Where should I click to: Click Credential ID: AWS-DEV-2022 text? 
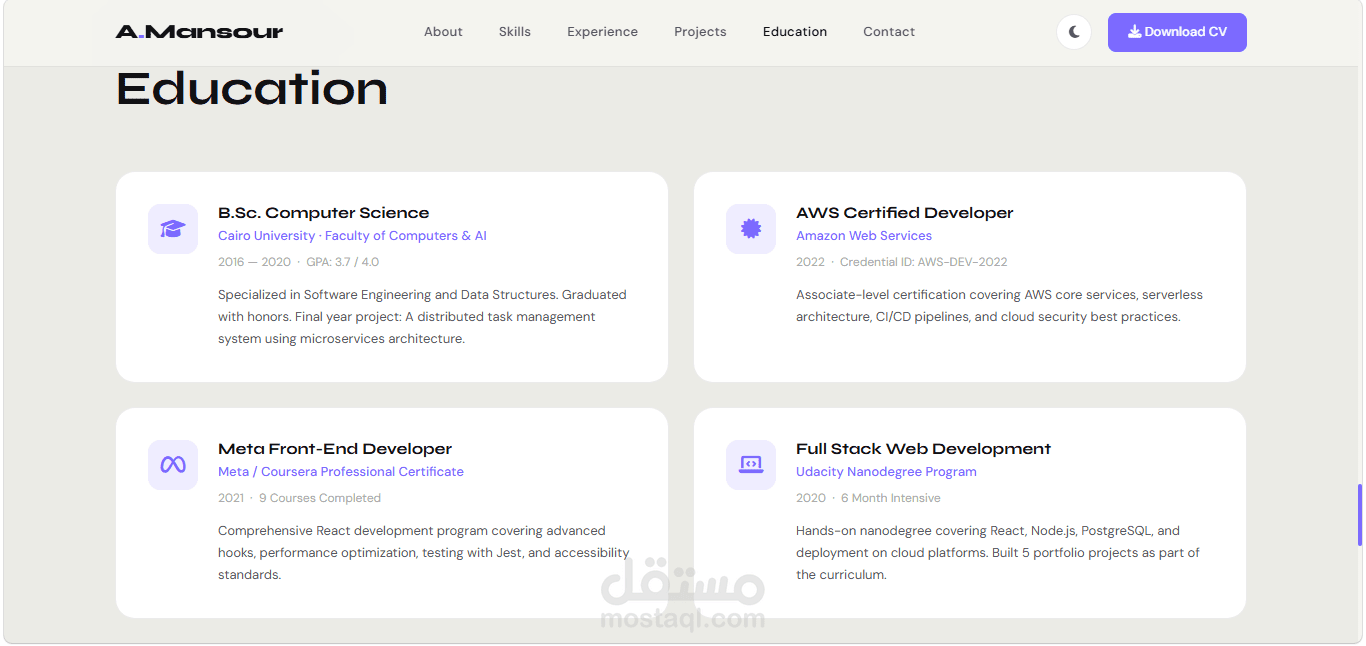[x=924, y=262]
